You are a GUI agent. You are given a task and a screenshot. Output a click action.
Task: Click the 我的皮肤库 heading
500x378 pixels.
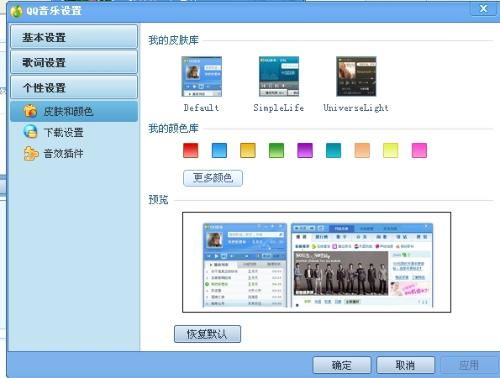click(x=173, y=40)
